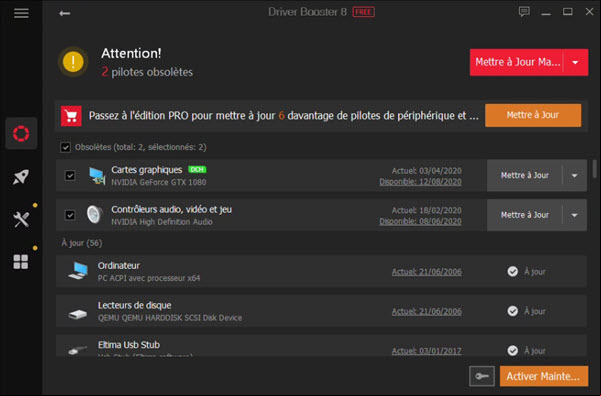Click the Lecteurs de disque drive icon
601x396 pixels.
tap(78, 314)
